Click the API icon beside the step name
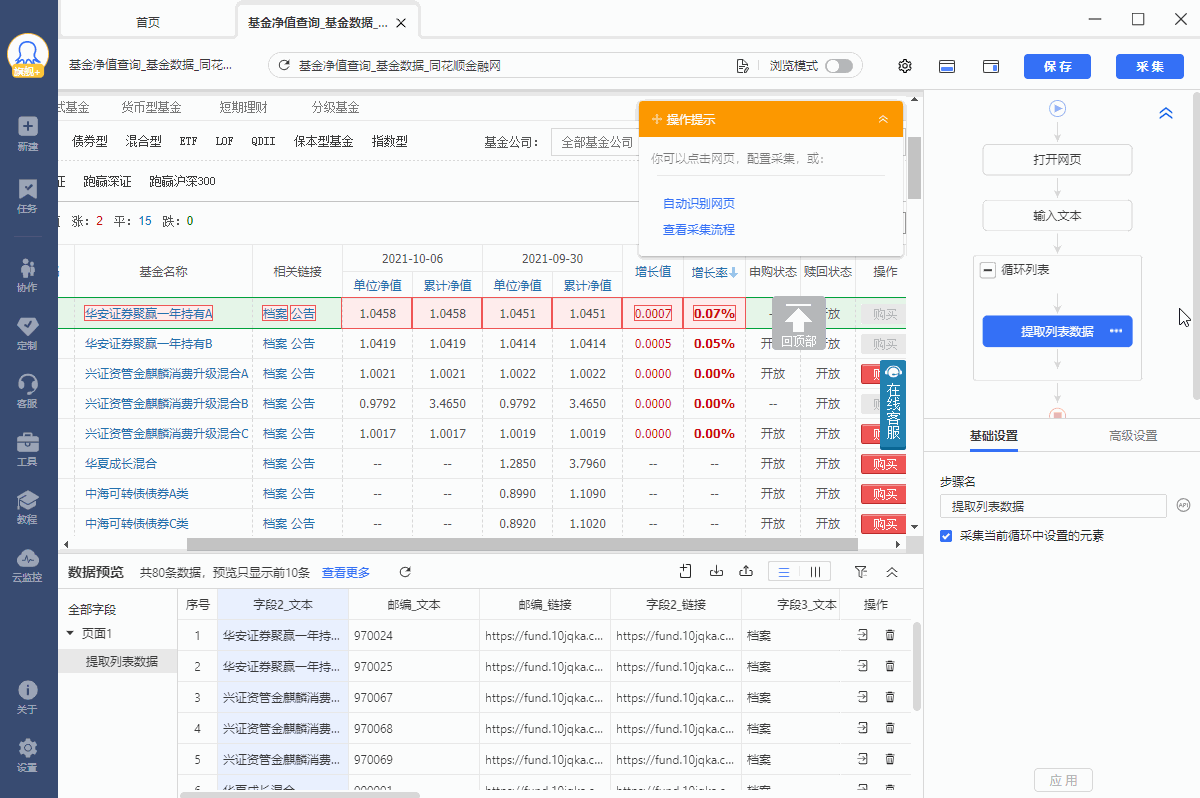Image resolution: width=1200 pixels, height=798 pixels. [1183, 505]
